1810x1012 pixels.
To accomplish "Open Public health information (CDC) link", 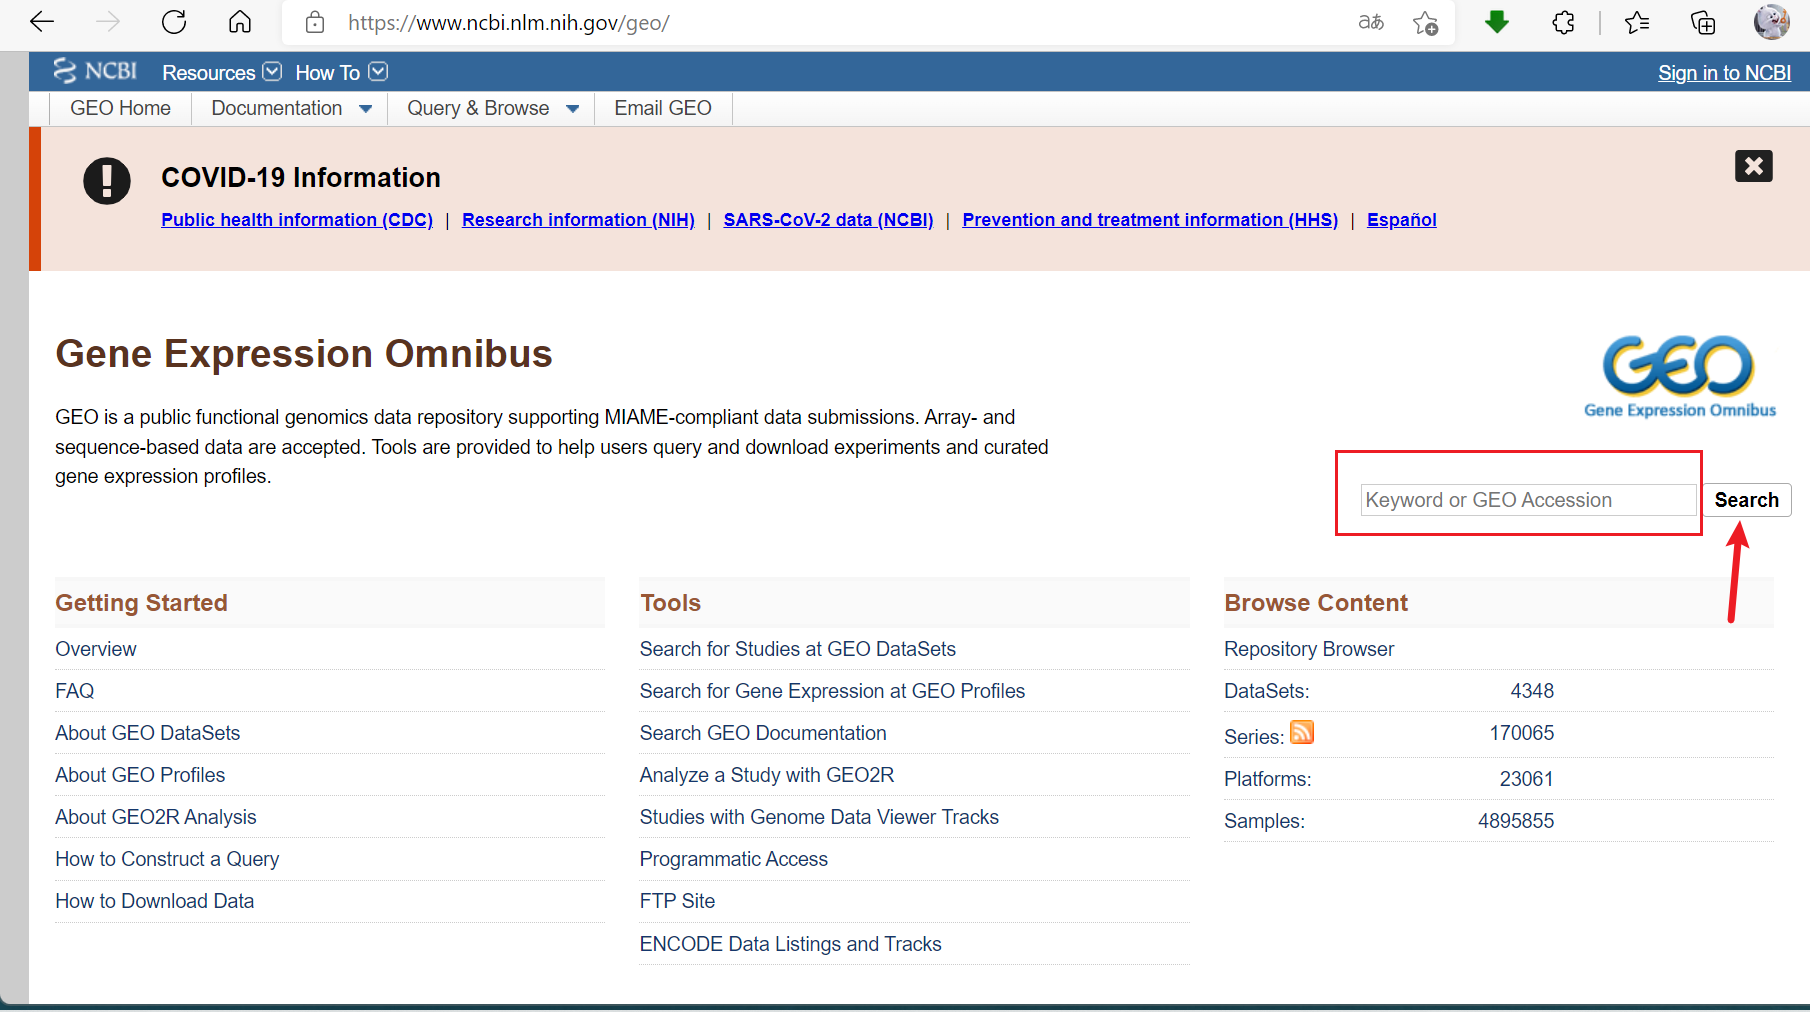I will click(x=297, y=220).
